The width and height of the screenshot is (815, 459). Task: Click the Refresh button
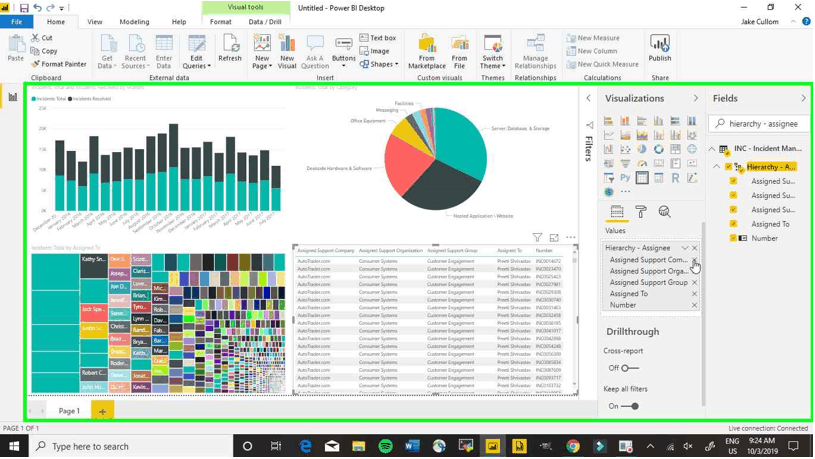tap(230, 48)
